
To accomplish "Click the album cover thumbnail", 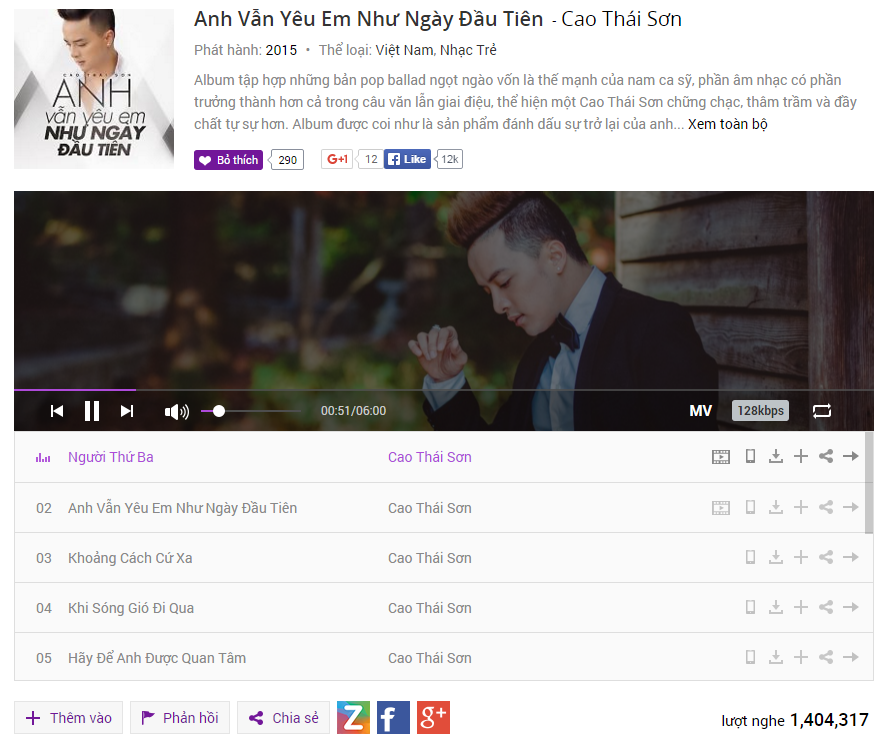I will (x=94, y=88).
